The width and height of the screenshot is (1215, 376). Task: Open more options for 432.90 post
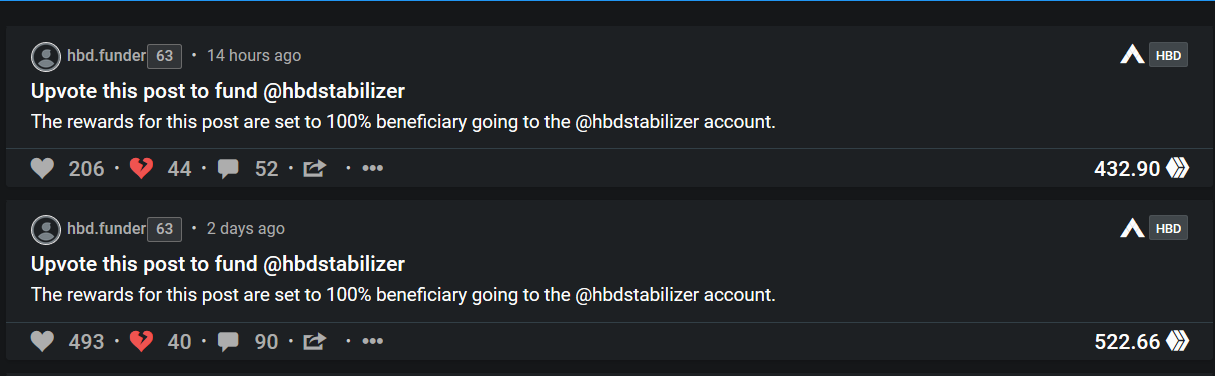coord(373,169)
